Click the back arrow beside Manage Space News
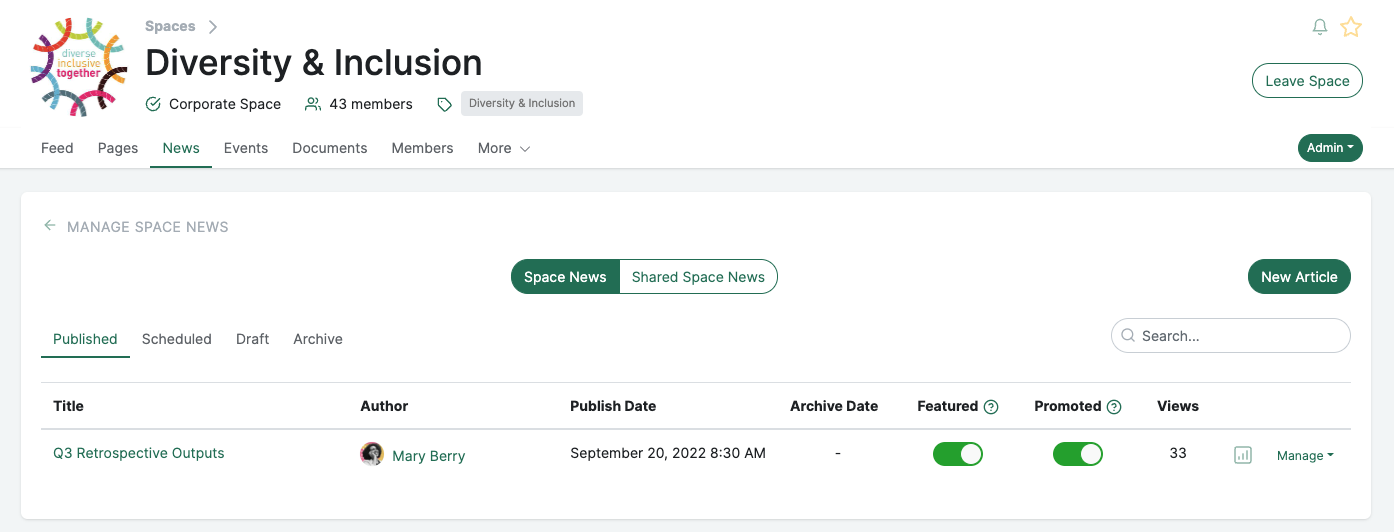This screenshot has height=532, width=1394. [x=50, y=226]
